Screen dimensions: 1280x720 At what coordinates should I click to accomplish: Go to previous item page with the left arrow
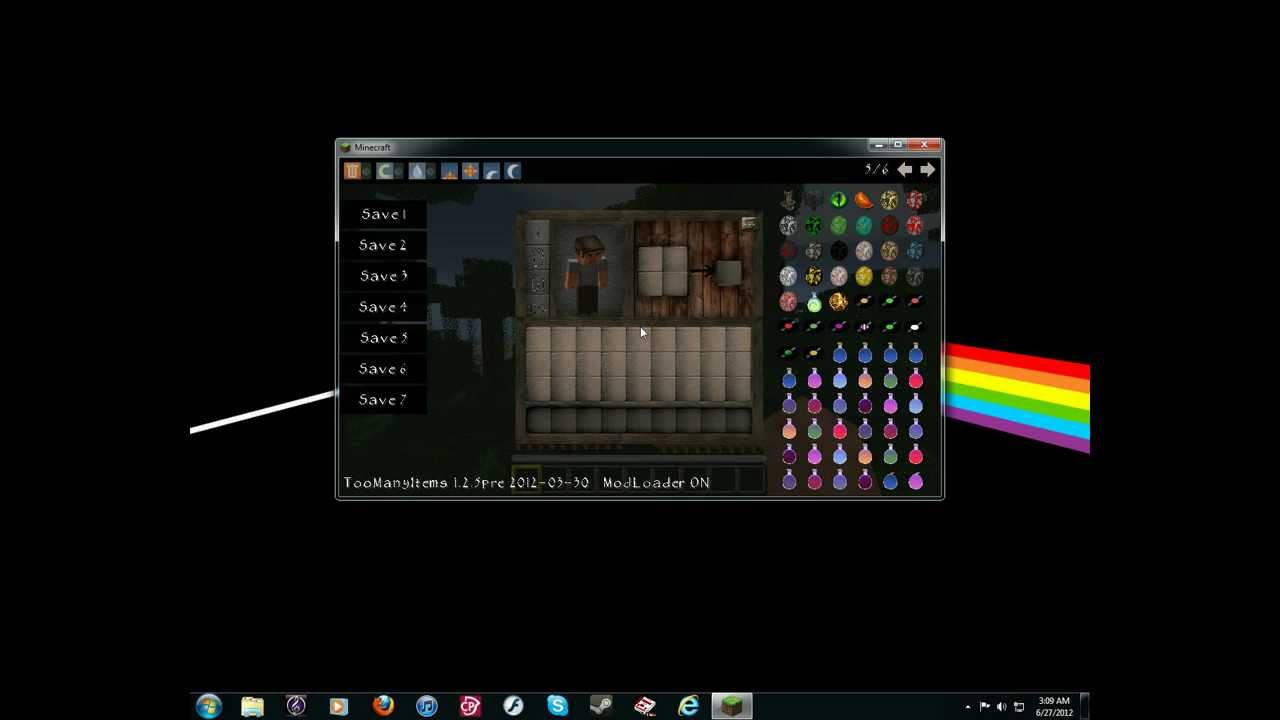pyautogui.click(x=904, y=170)
